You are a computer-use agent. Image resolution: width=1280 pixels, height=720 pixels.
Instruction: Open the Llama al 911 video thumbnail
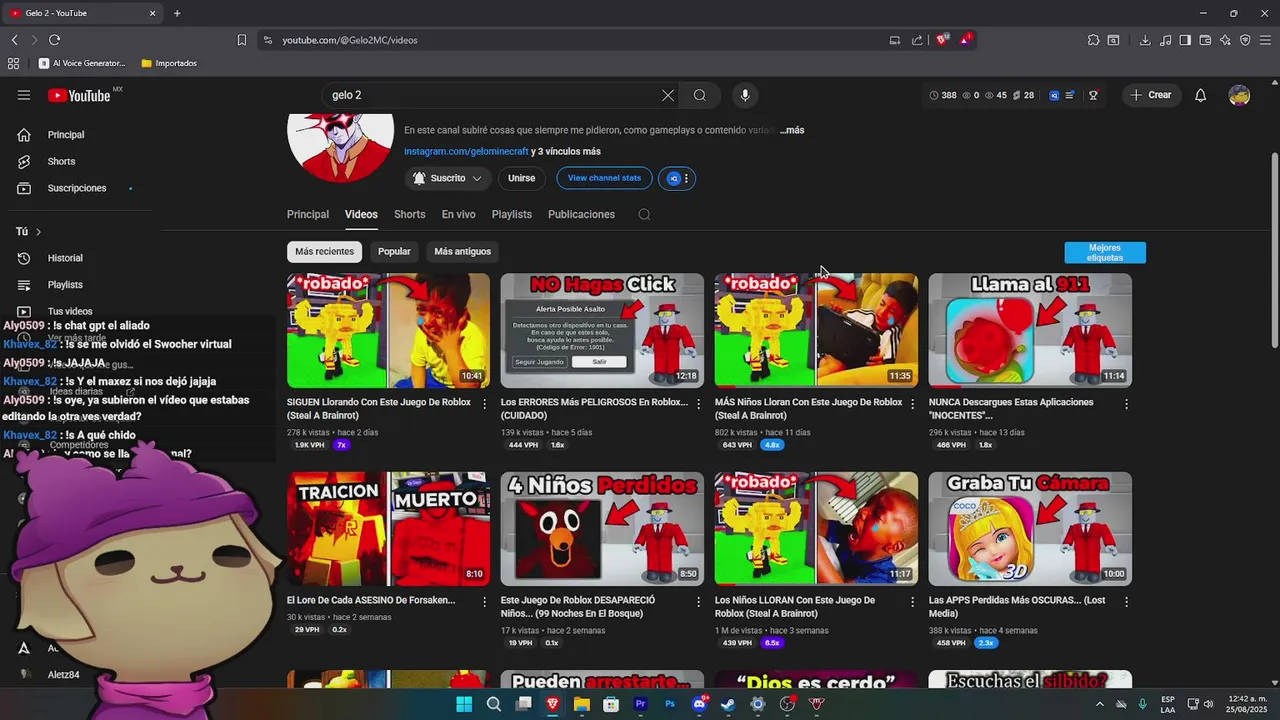(1030, 330)
